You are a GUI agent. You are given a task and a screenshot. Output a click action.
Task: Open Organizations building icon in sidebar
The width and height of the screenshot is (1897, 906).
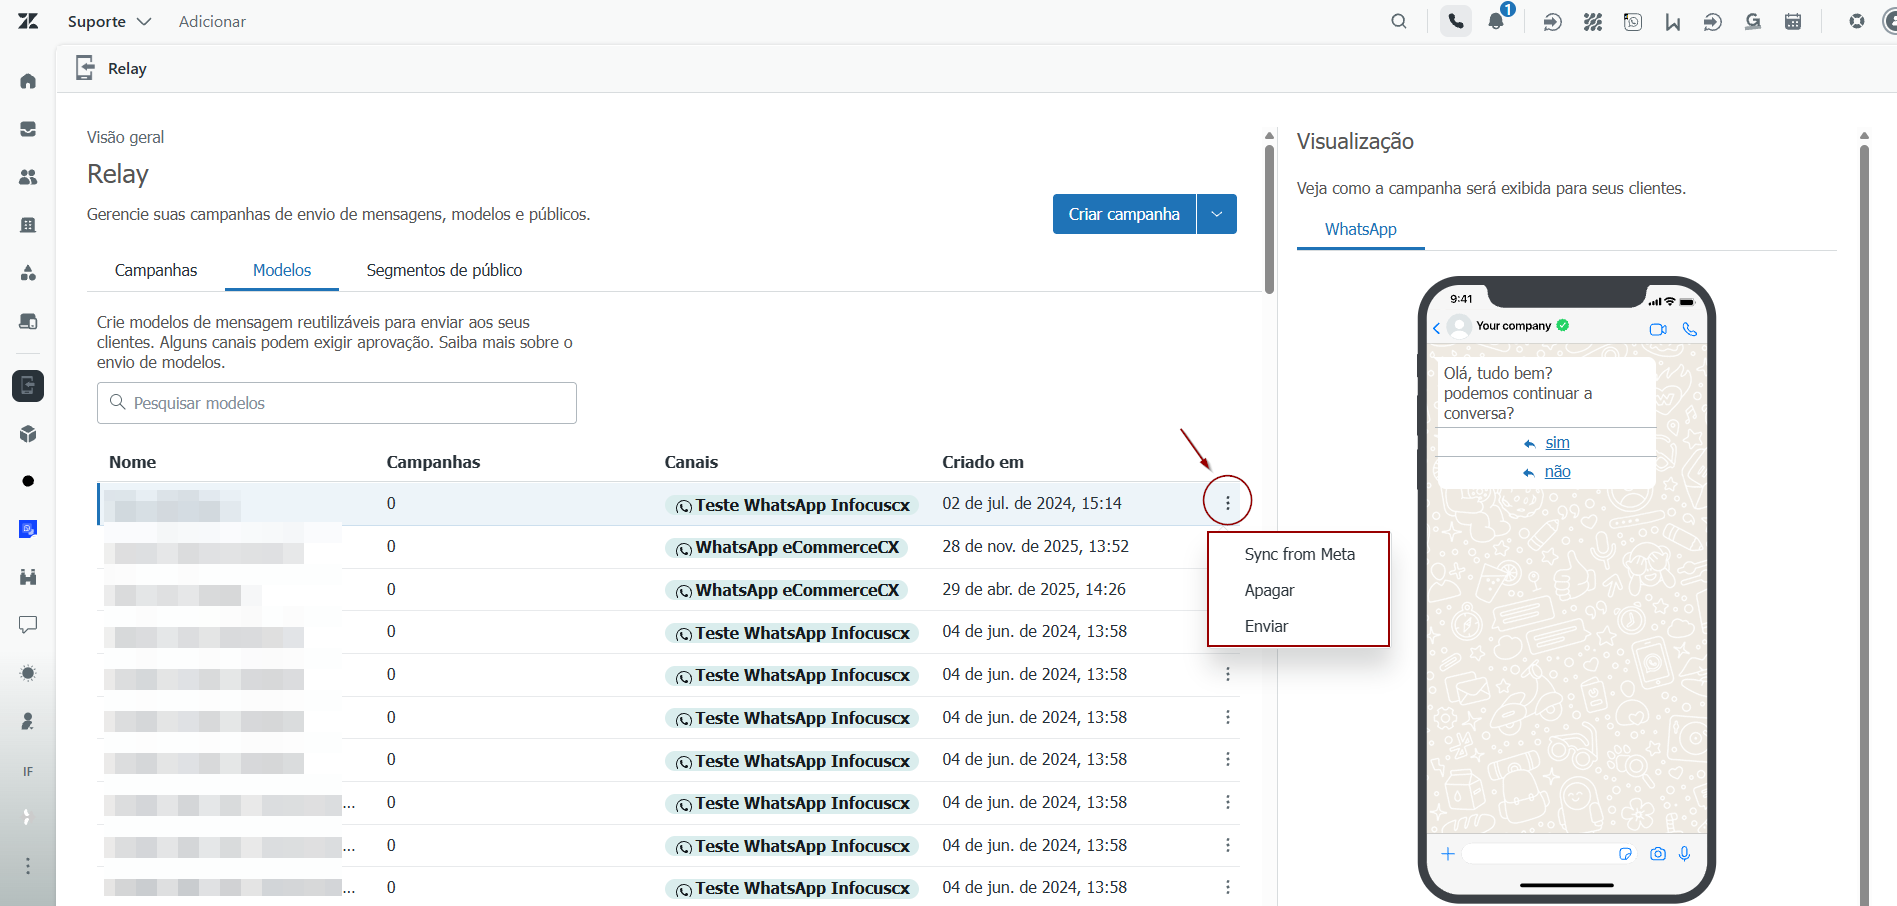28,225
